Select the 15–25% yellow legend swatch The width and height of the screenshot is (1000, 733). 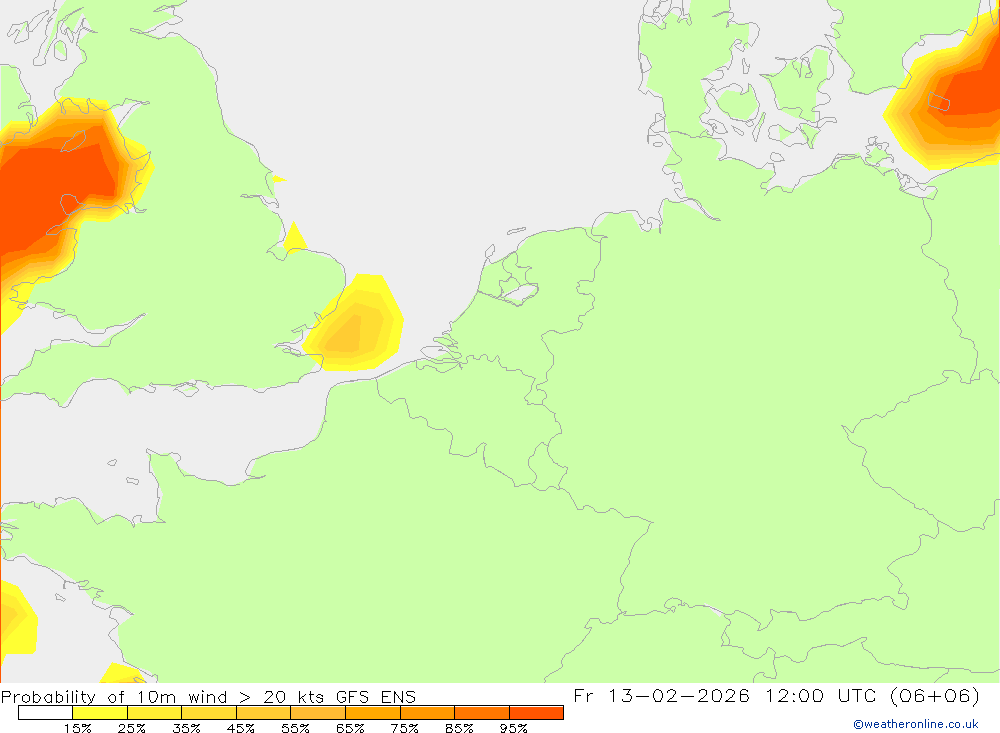(x=100, y=713)
